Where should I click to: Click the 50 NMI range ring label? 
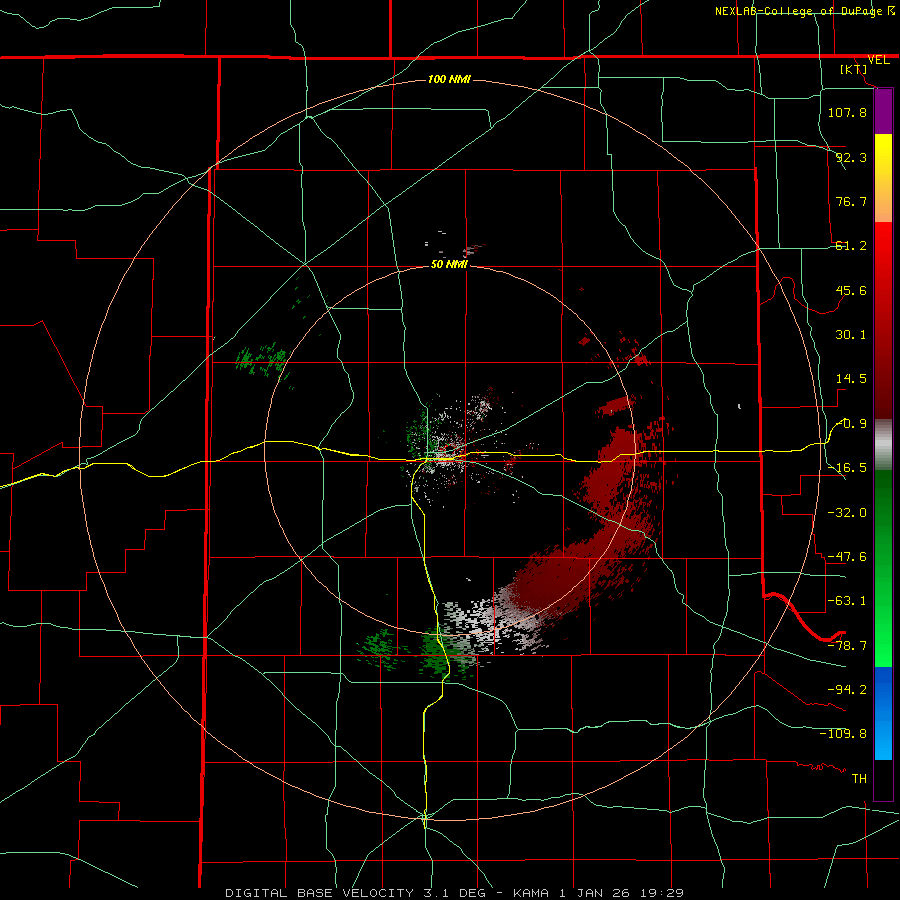(449, 264)
